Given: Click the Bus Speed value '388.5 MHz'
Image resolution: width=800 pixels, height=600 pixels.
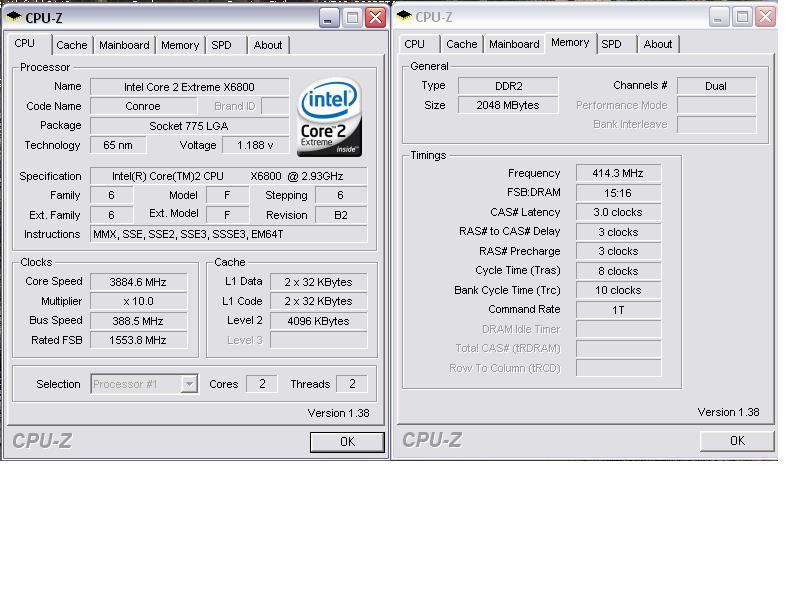Looking at the screenshot, I should point(138,321).
